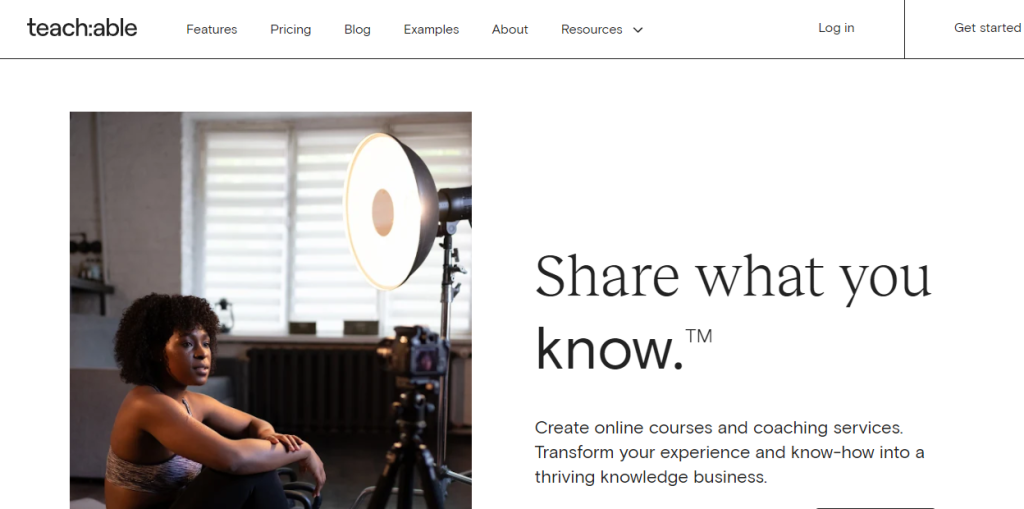Click the teach:able logo
Viewport: 1024px width, 509px height.
tap(82, 28)
